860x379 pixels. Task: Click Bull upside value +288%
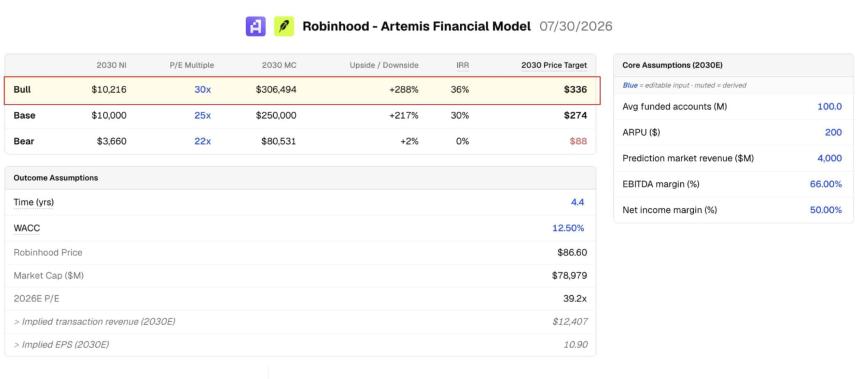[404, 89]
